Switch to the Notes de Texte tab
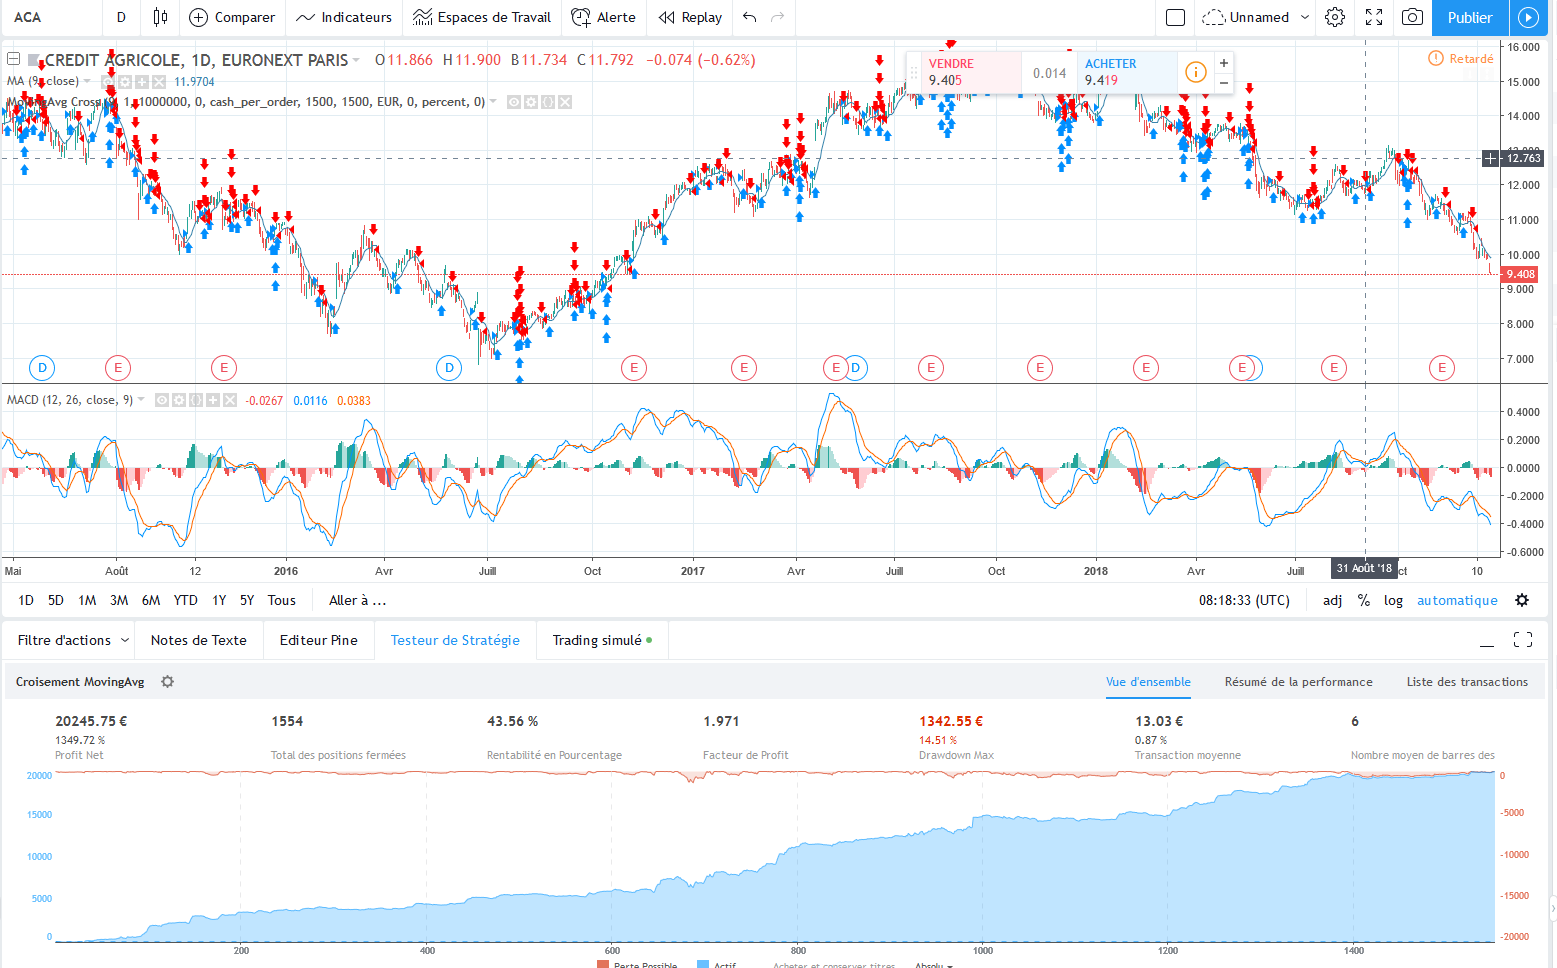The image size is (1557, 968). [199, 640]
